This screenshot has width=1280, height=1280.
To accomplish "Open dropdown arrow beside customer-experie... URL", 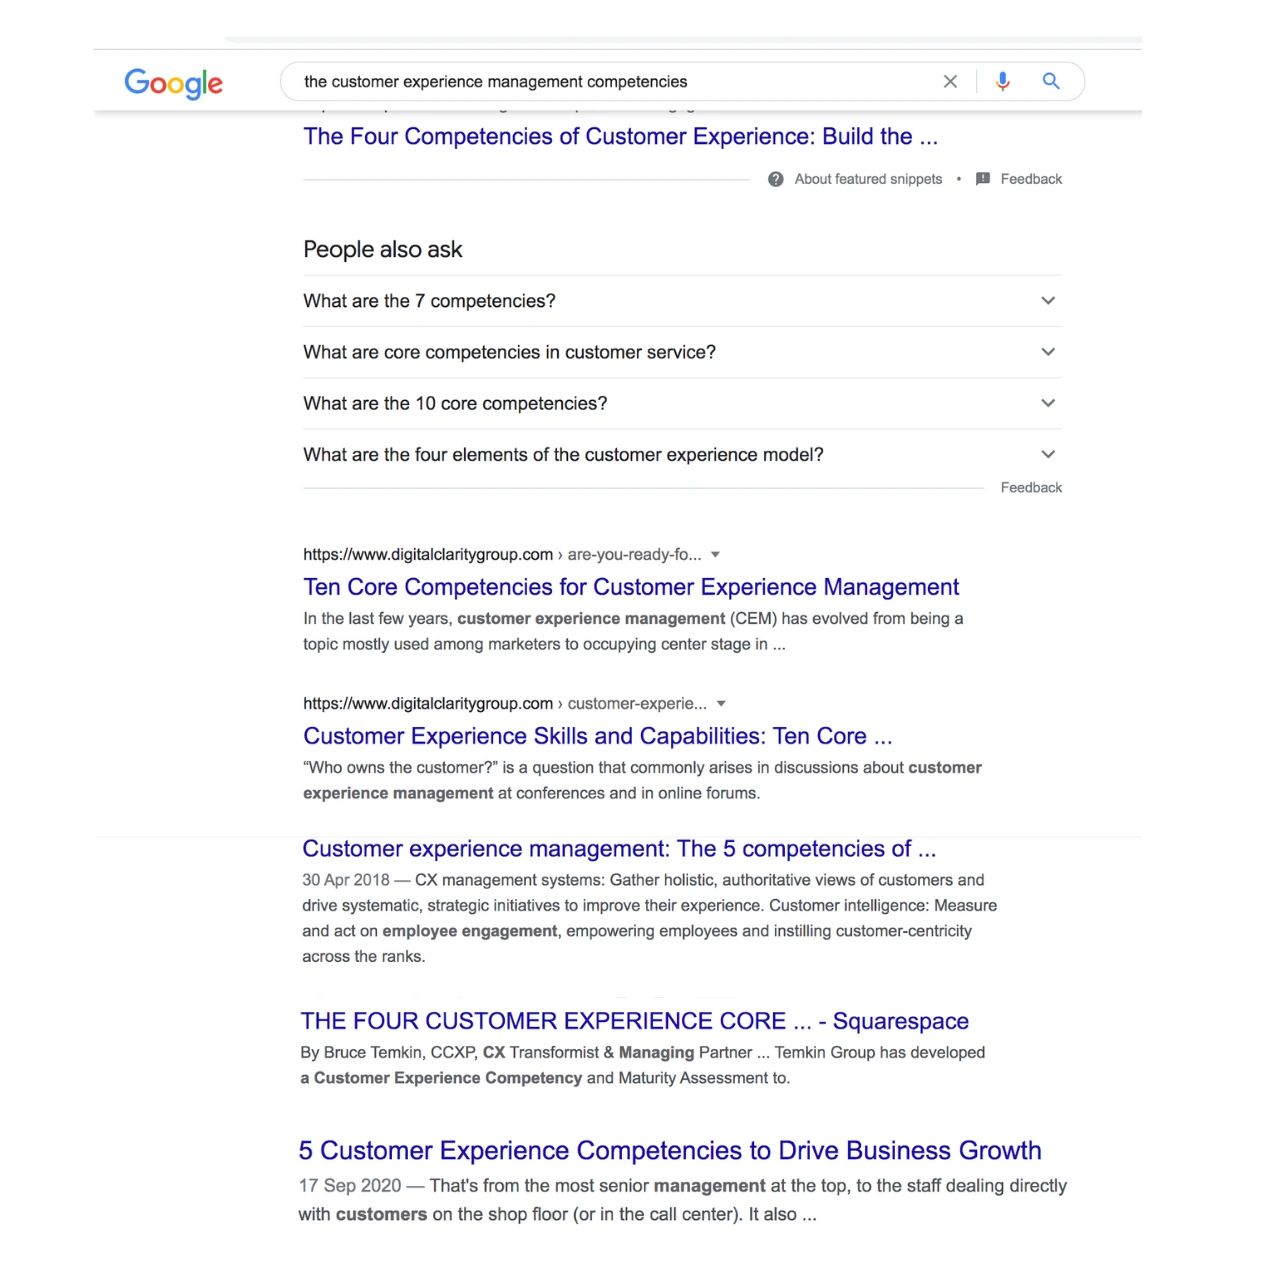I will [x=721, y=703].
